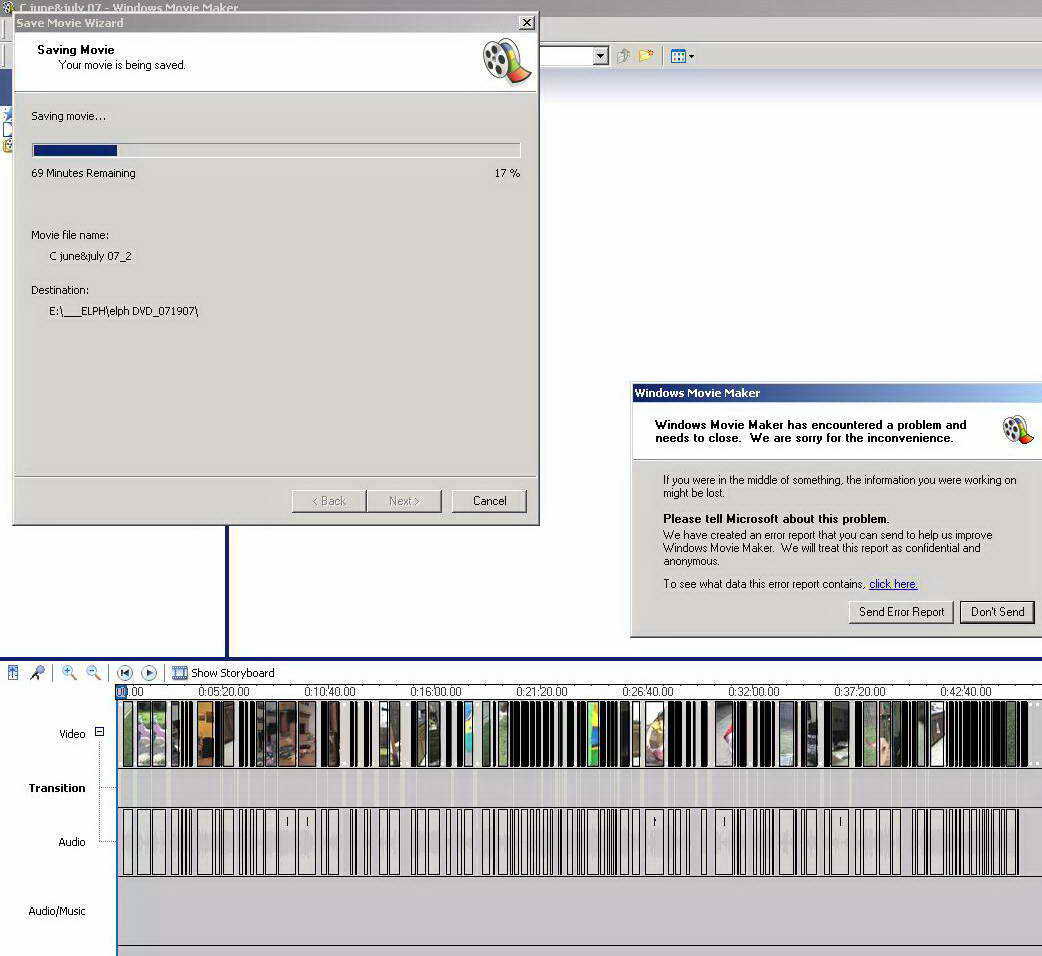Click timeline ruler at 0:37:20.00

coord(860,692)
